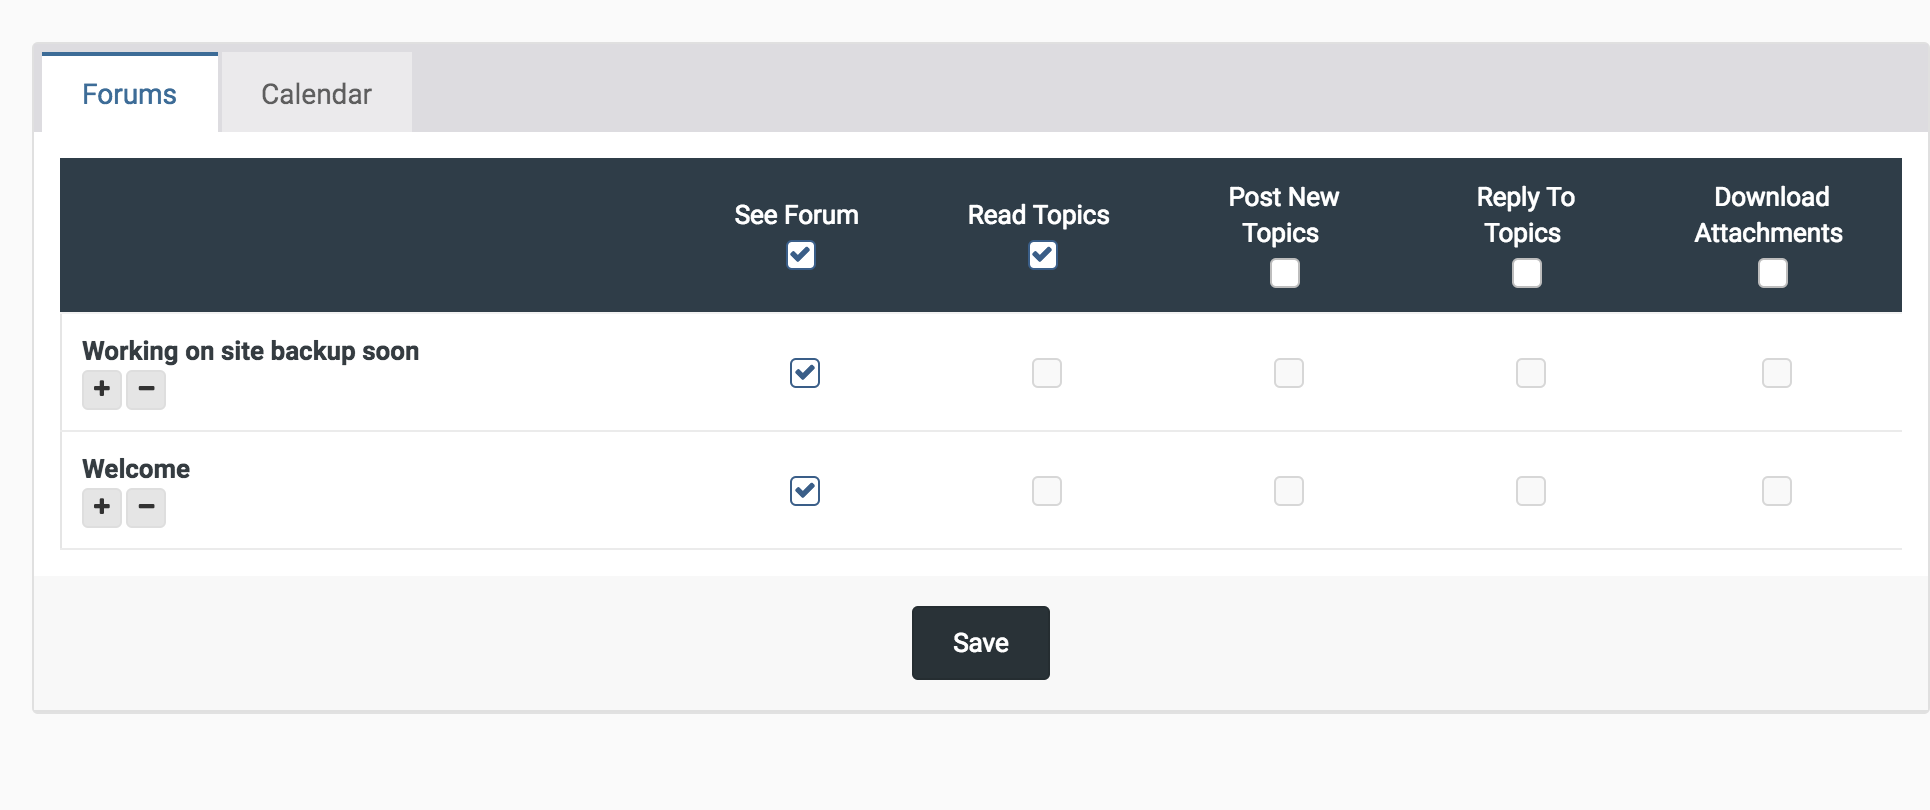Select the Forums tab

(129, 94)
